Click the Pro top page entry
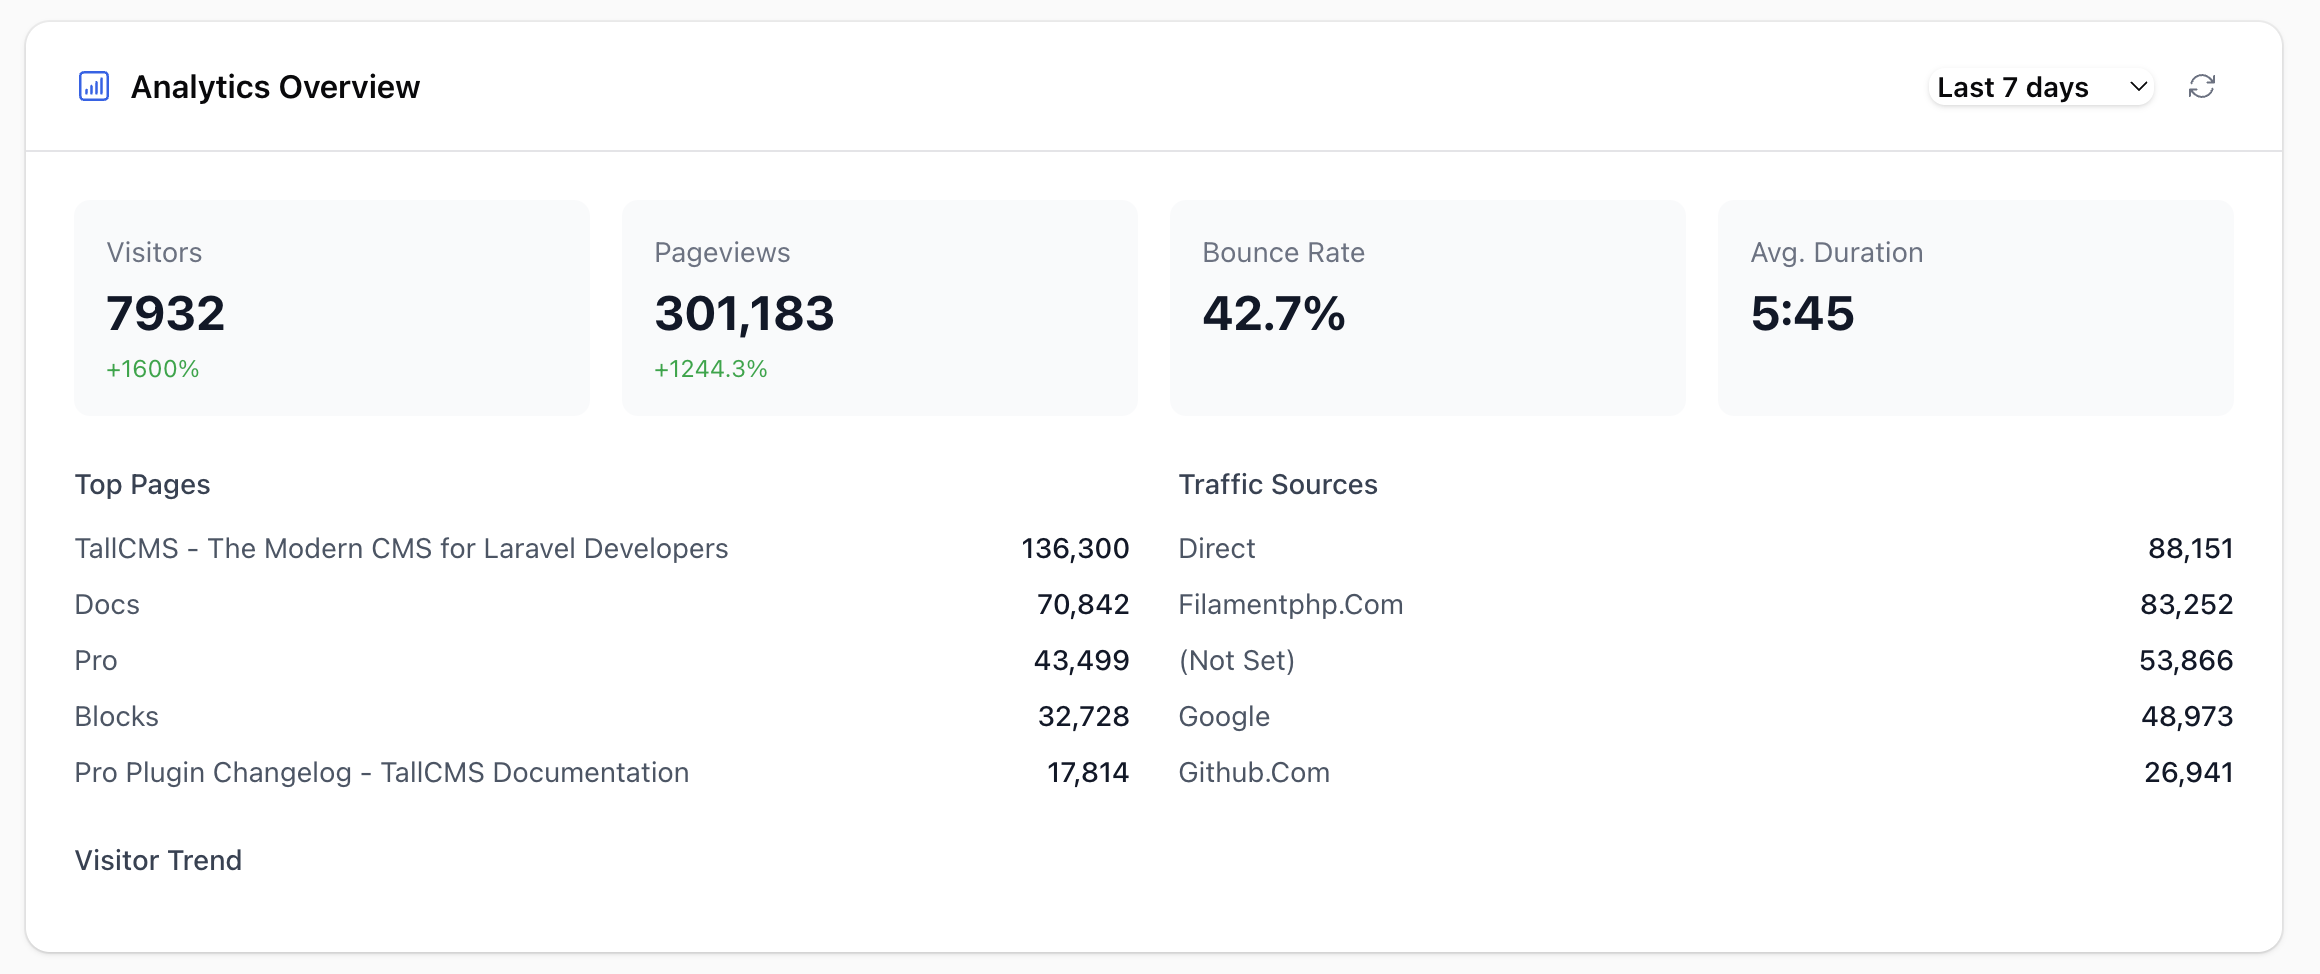The height and width of the screenshot is (974, 2320). point(602,660)
